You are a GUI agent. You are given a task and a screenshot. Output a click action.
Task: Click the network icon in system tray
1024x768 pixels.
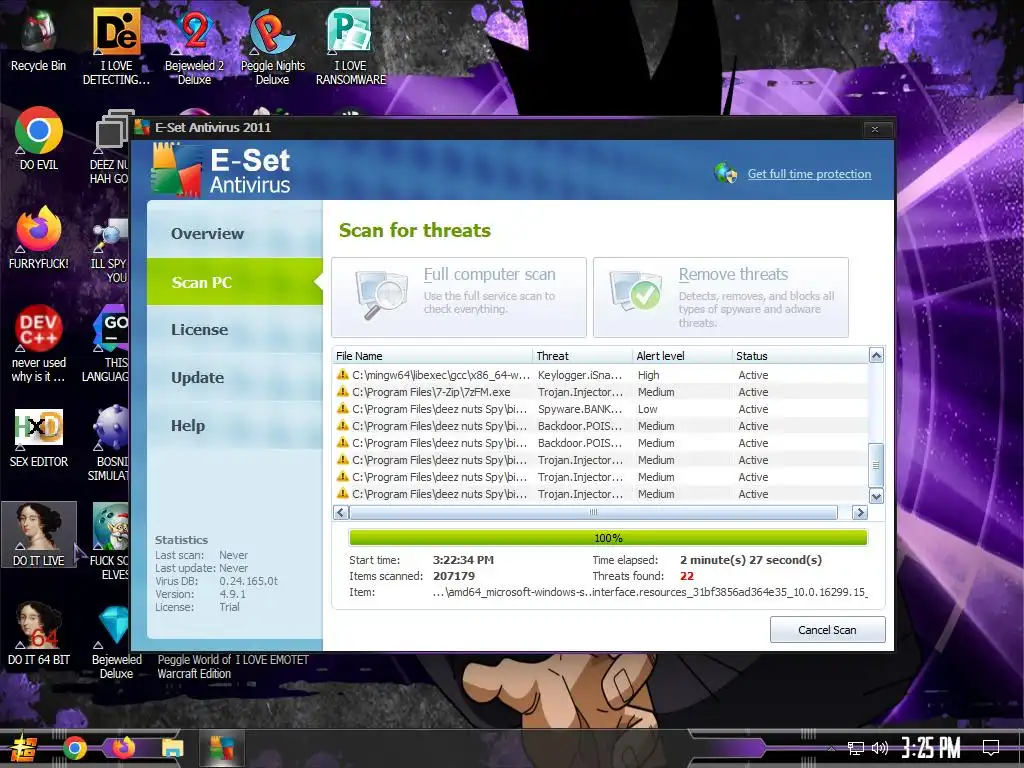pos(856,748)
